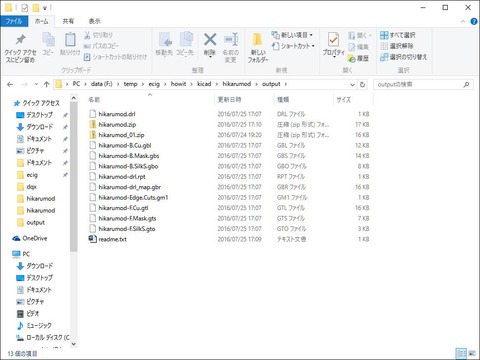Switch to the Home (ホーム) tab
Screen dimensions: 480x360
42,21
